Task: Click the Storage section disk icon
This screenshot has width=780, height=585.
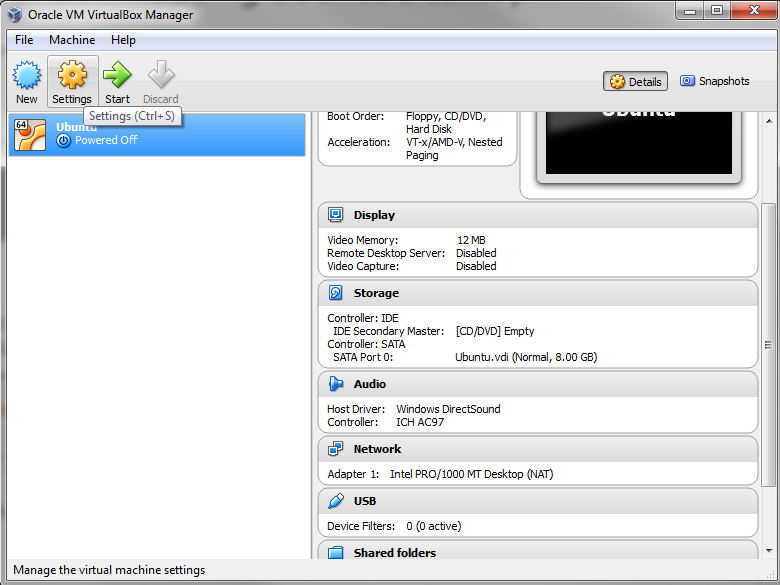Action: click(x=336, y=293)
